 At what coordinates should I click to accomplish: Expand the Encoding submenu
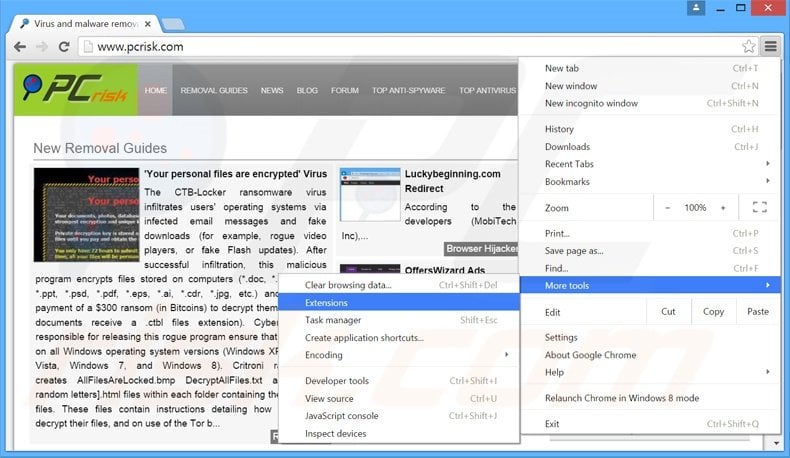(x=399, y=355)
